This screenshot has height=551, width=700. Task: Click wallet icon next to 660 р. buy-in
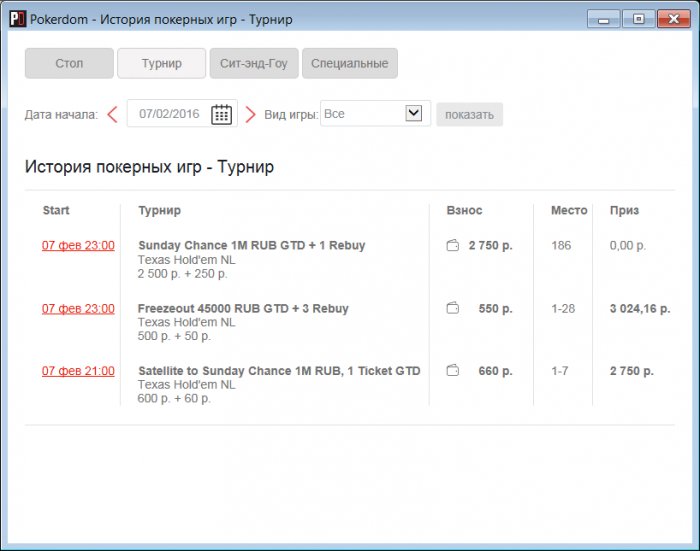[453, 371]
